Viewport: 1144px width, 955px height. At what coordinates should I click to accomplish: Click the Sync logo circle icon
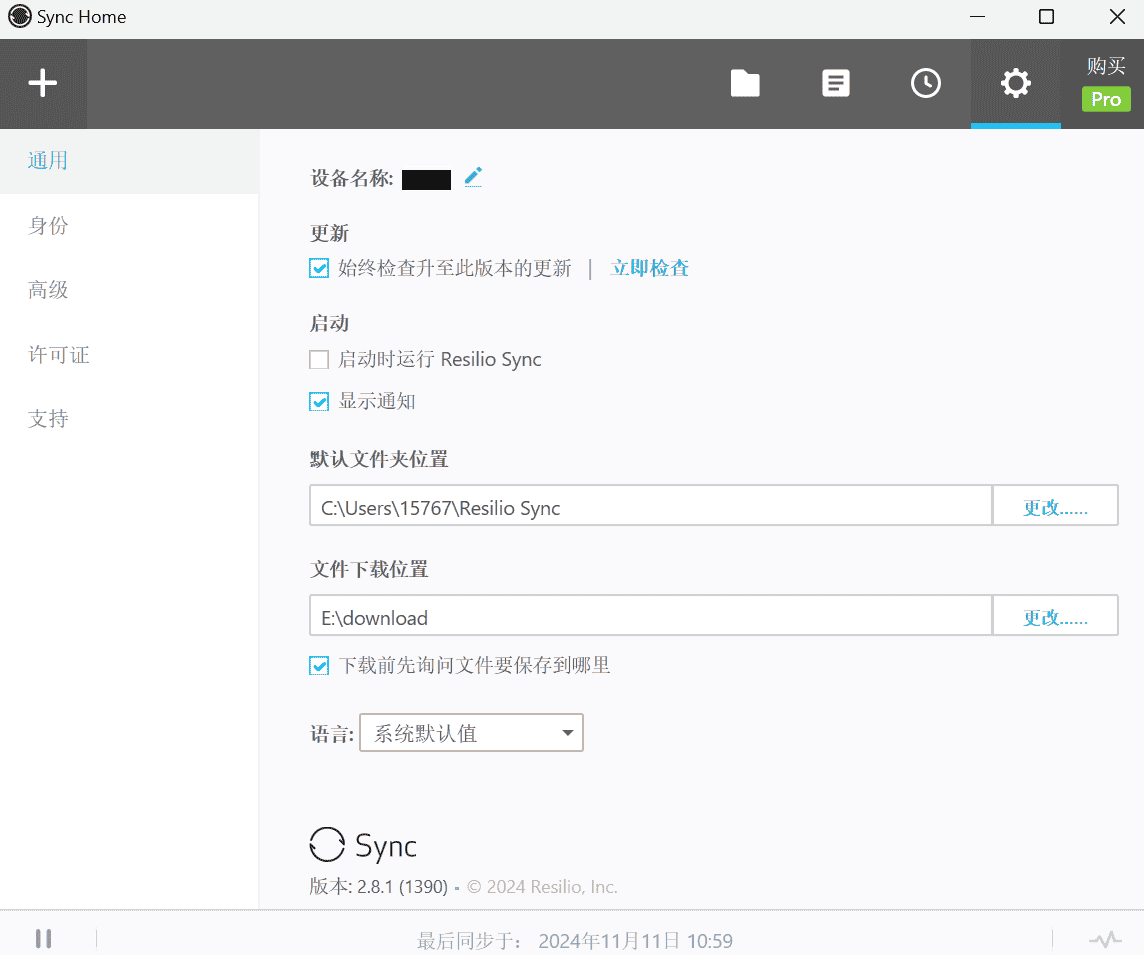327,845
